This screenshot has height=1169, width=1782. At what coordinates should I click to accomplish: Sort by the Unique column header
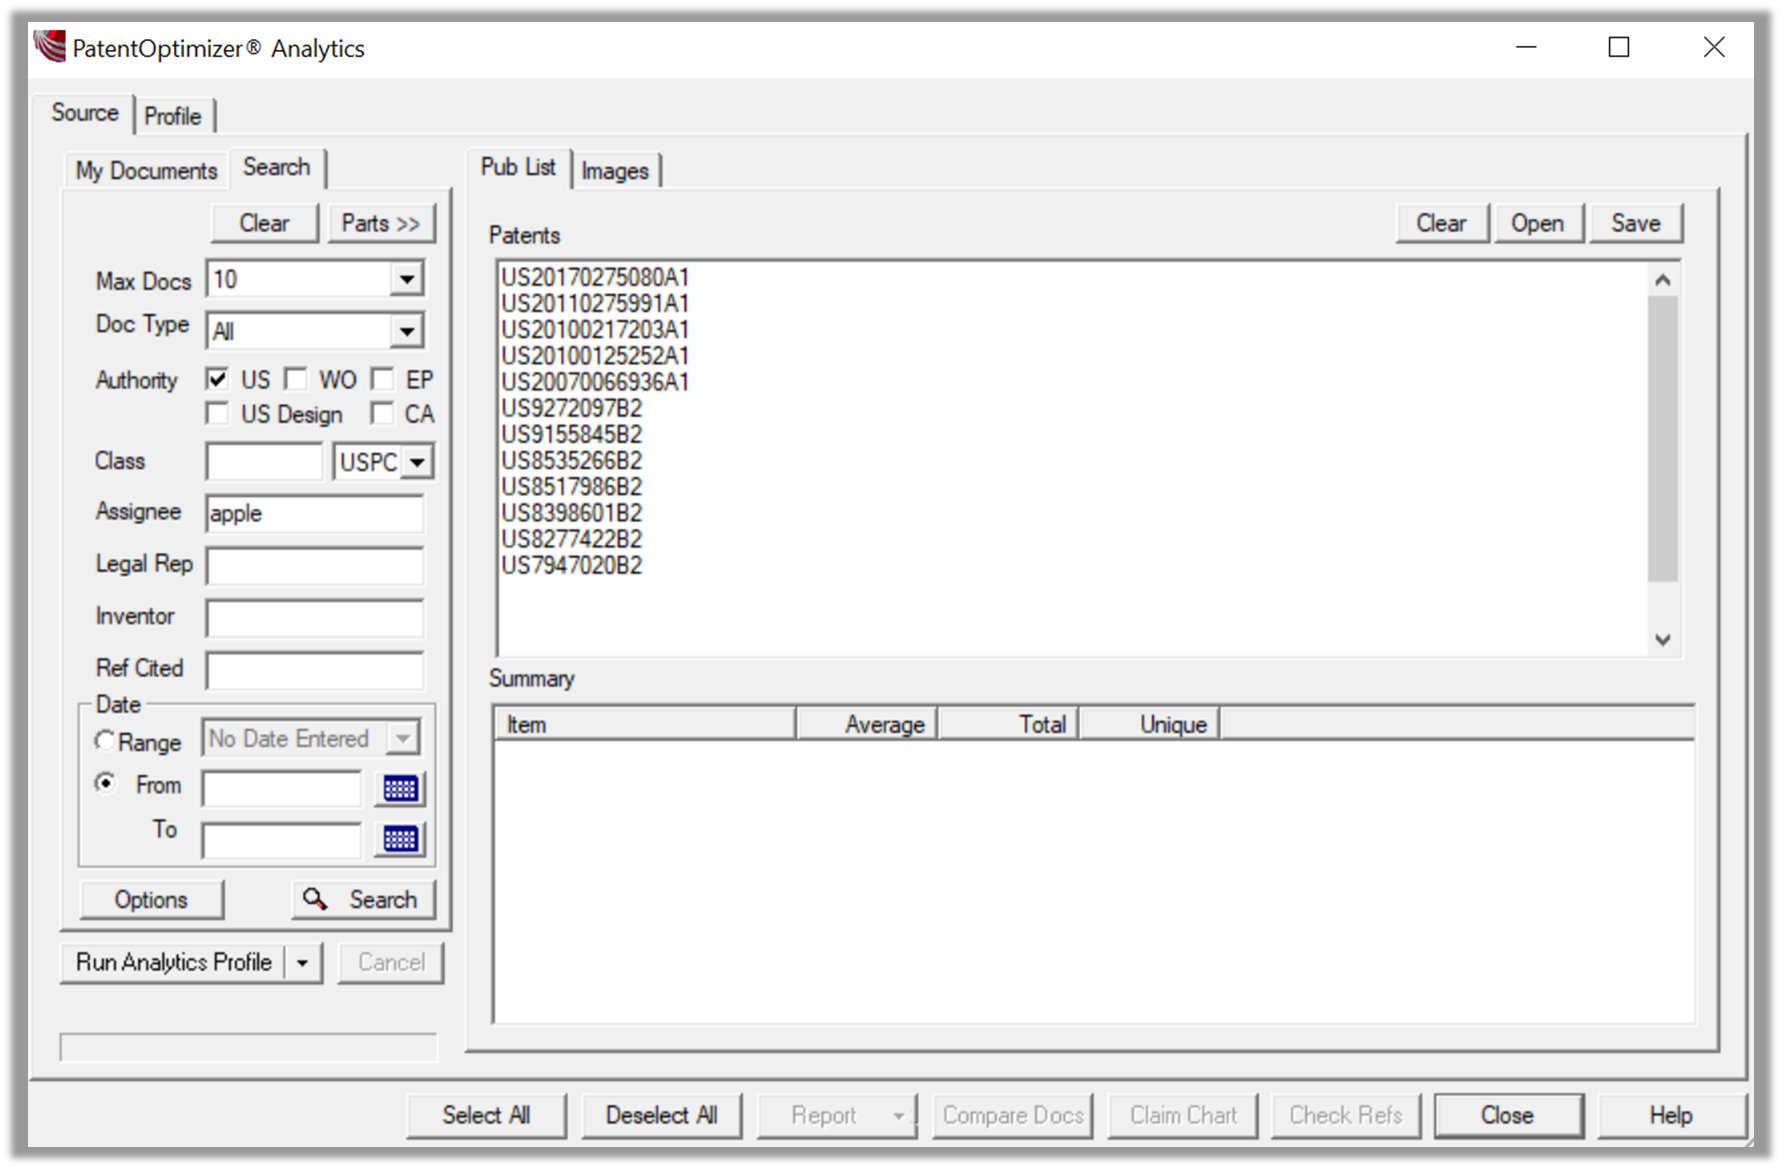tap(1150, 724)
